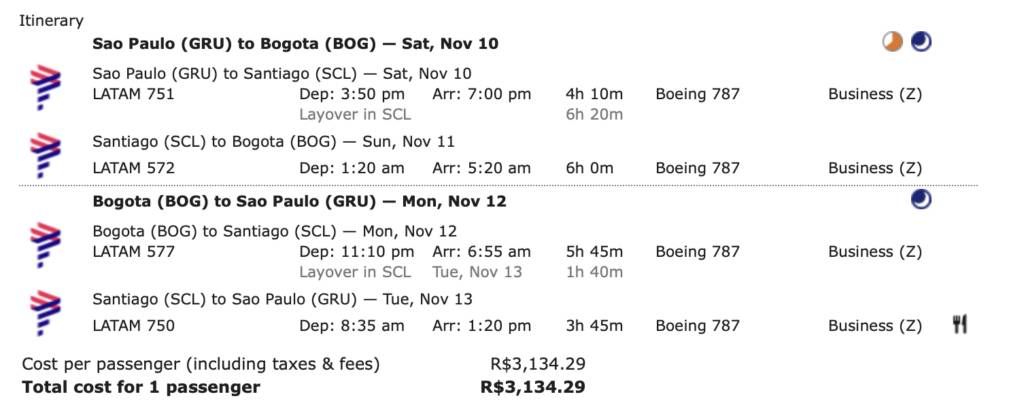1024x405 pixels.
Task: Click the overnight moon icon for Nov 12
Action: click(x=921, y=200)
